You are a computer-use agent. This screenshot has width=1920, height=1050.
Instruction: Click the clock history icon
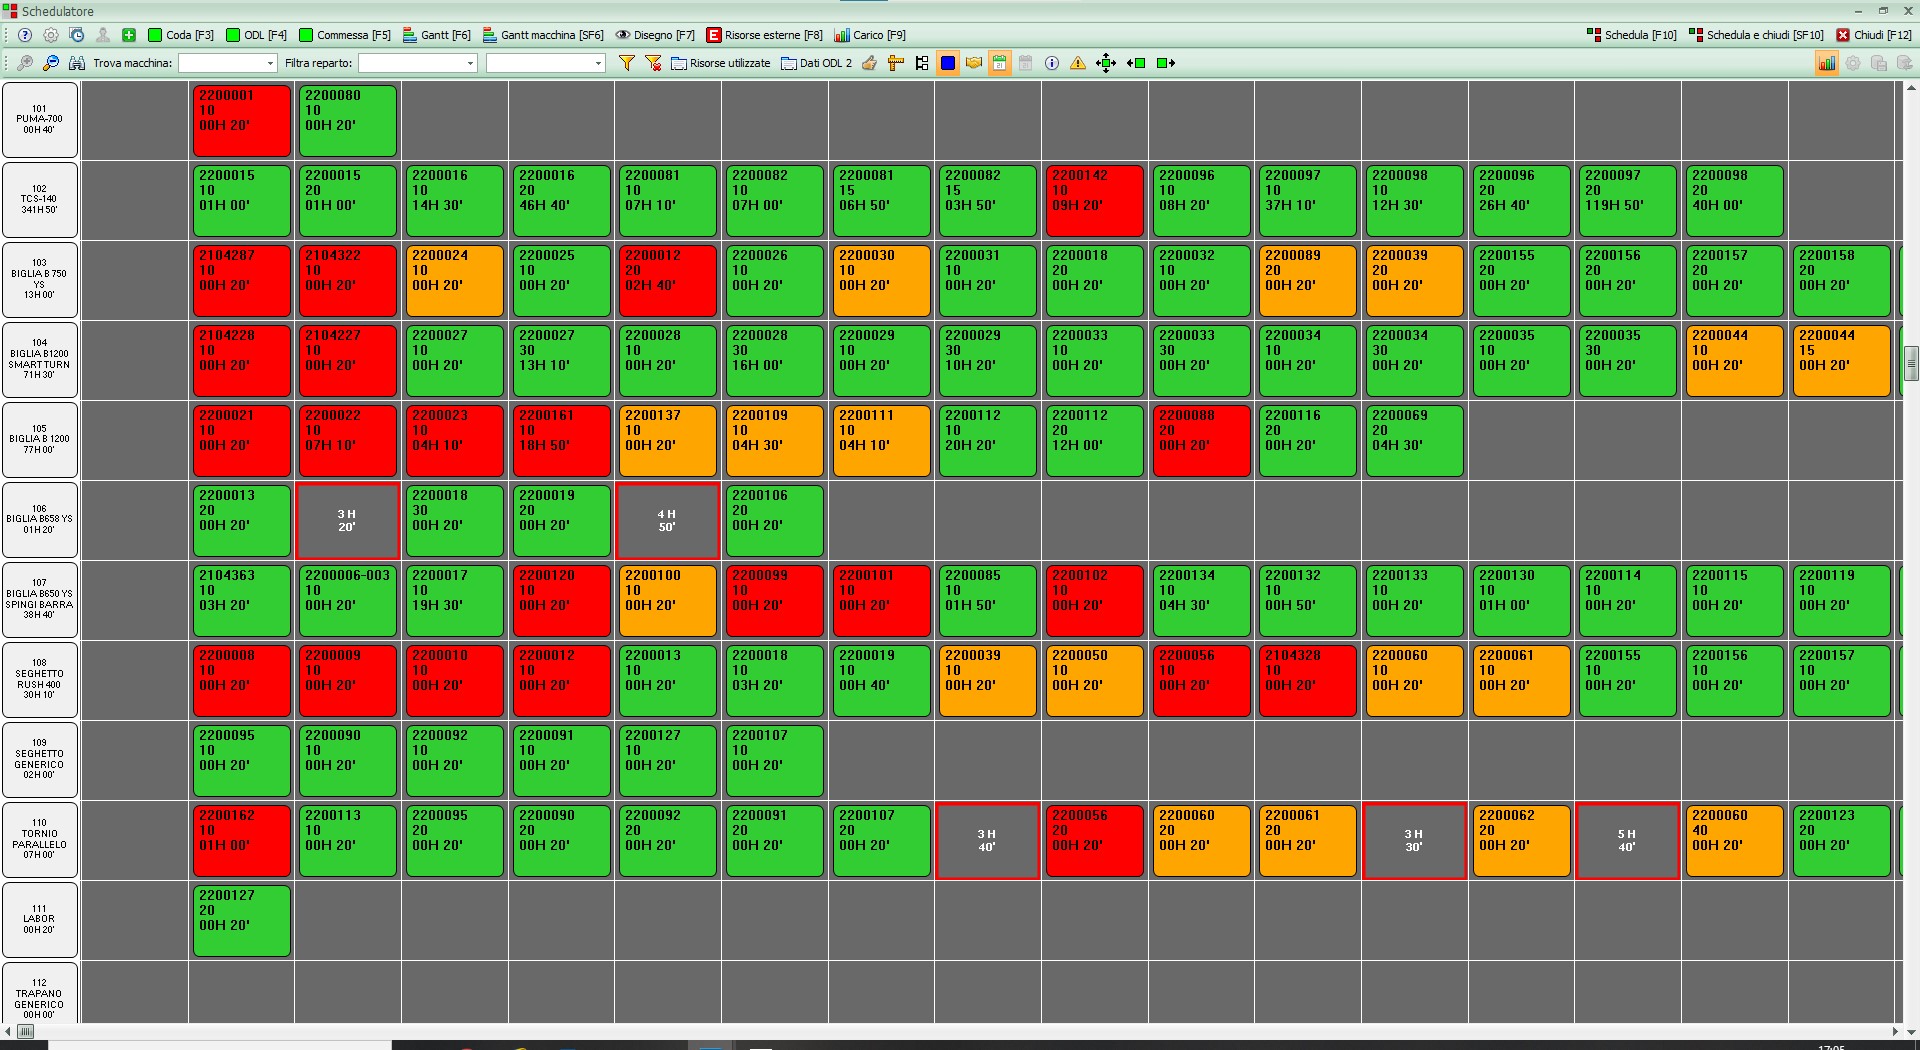point(77,35)
